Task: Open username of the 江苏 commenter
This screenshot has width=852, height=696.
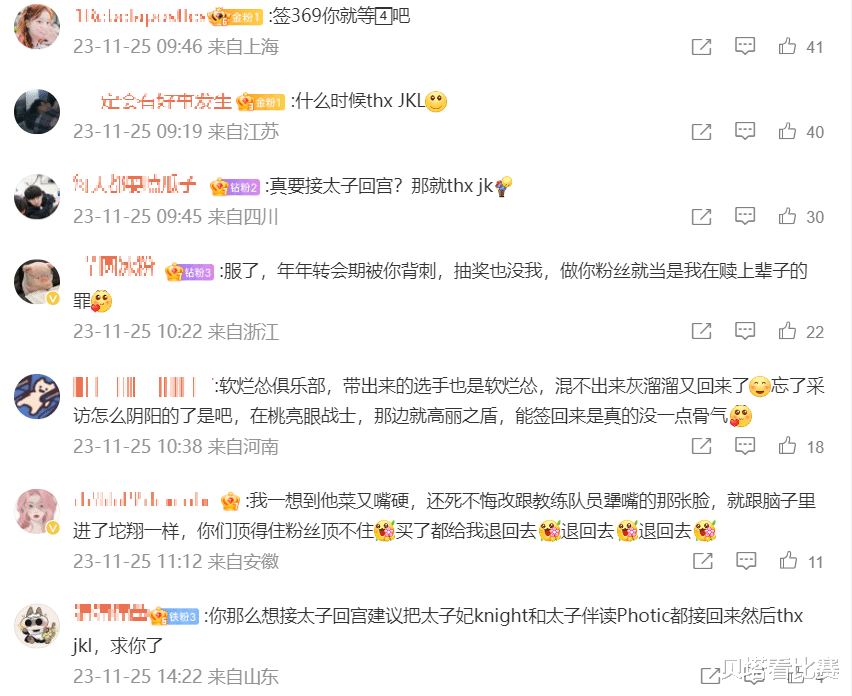Action: click(x=166, y=101)
